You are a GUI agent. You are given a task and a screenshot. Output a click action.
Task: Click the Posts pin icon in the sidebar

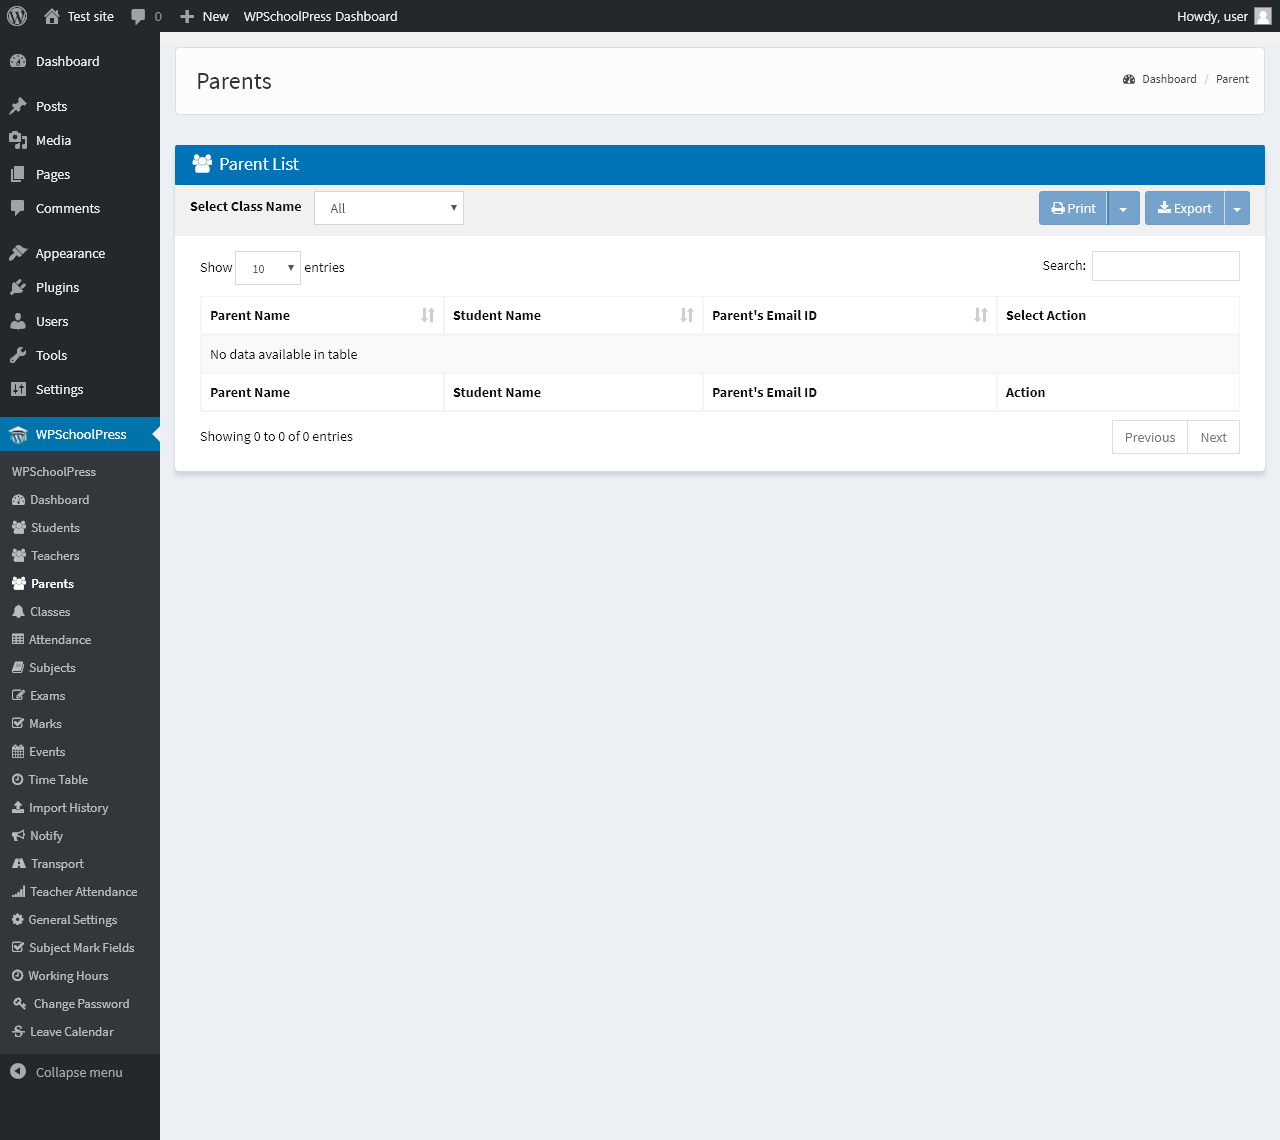(18, 106)
